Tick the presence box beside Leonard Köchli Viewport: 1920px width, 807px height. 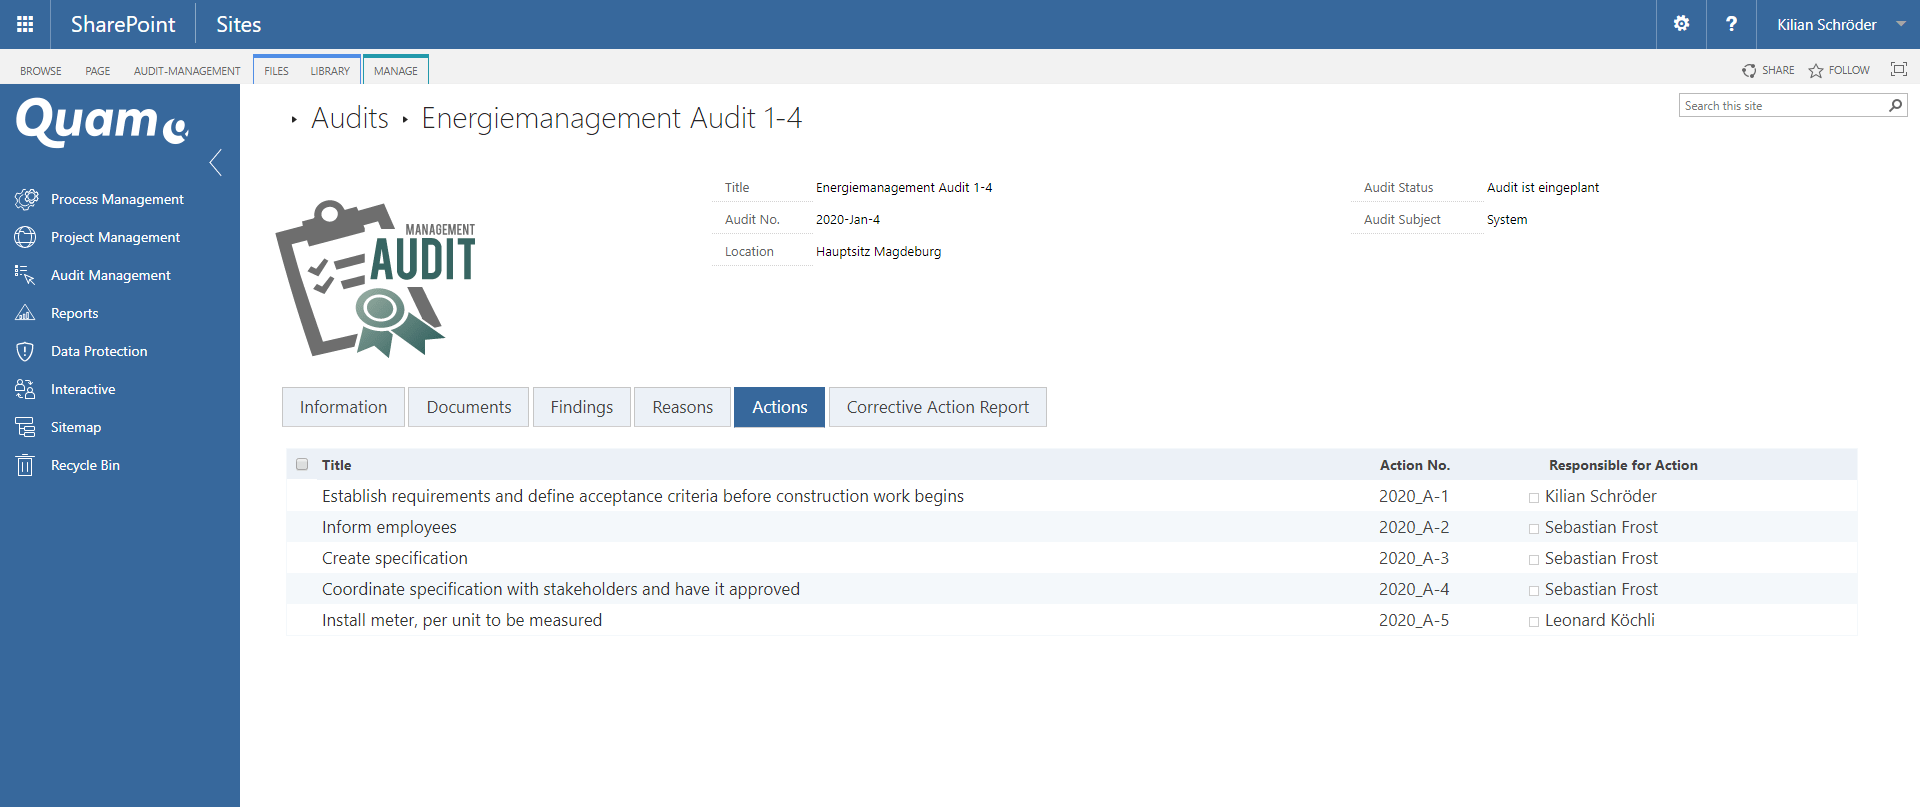coord(1534,622)
